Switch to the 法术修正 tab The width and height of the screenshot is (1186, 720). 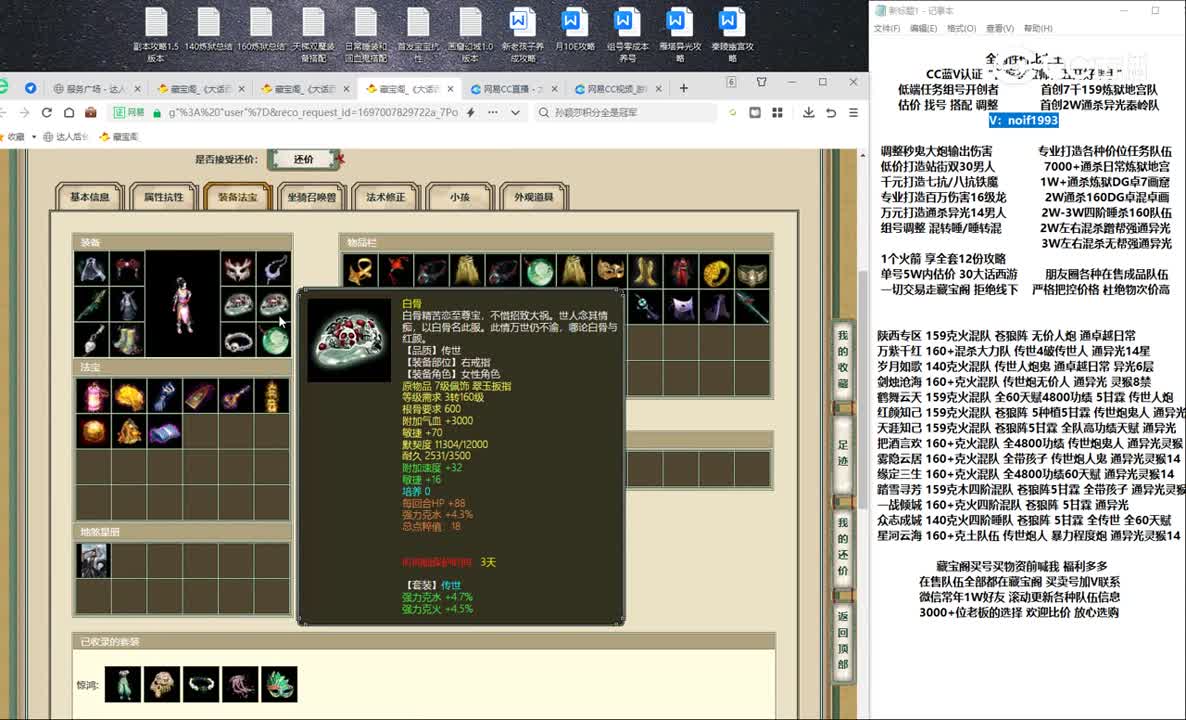click(386, 197)
